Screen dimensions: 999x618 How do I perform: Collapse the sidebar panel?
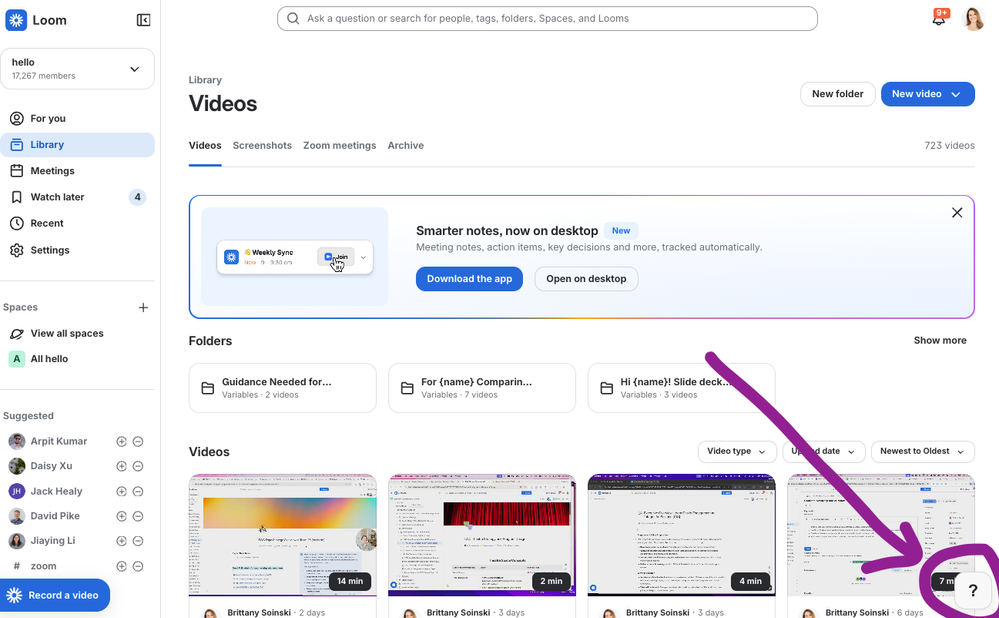143,20
